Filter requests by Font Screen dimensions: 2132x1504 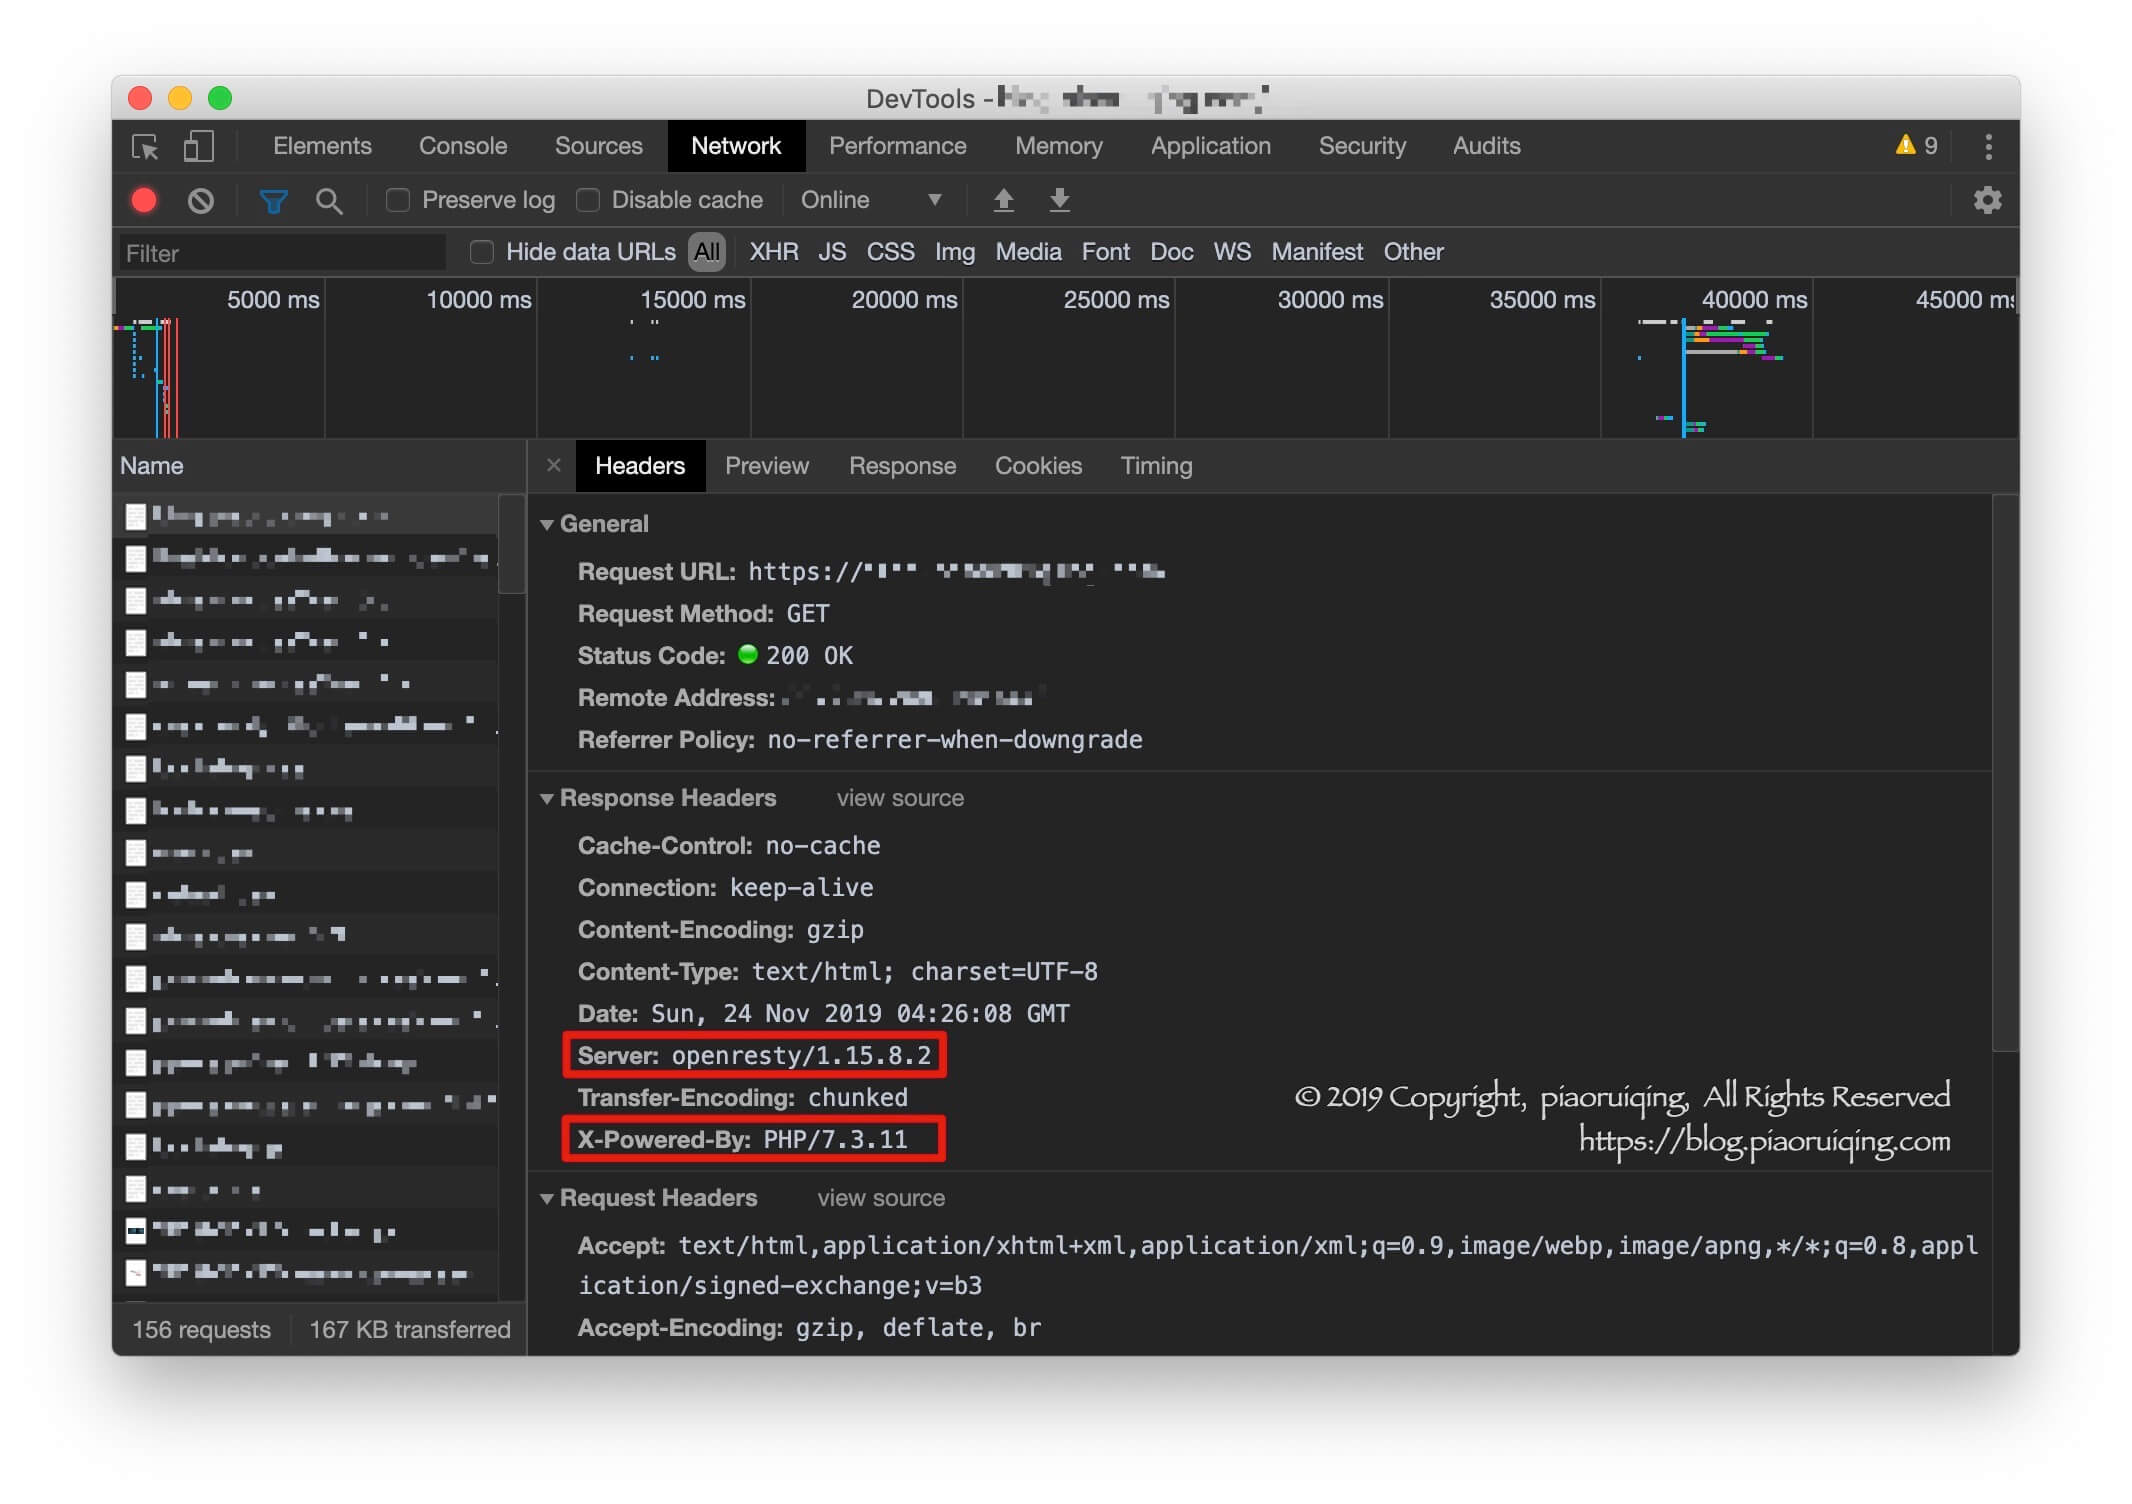tap(1105, 252)
